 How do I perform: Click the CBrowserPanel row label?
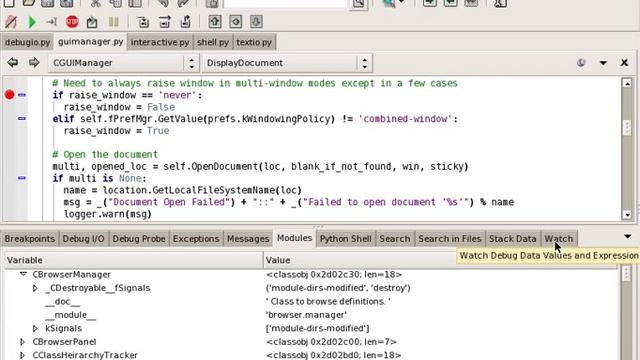click(64, 342)
